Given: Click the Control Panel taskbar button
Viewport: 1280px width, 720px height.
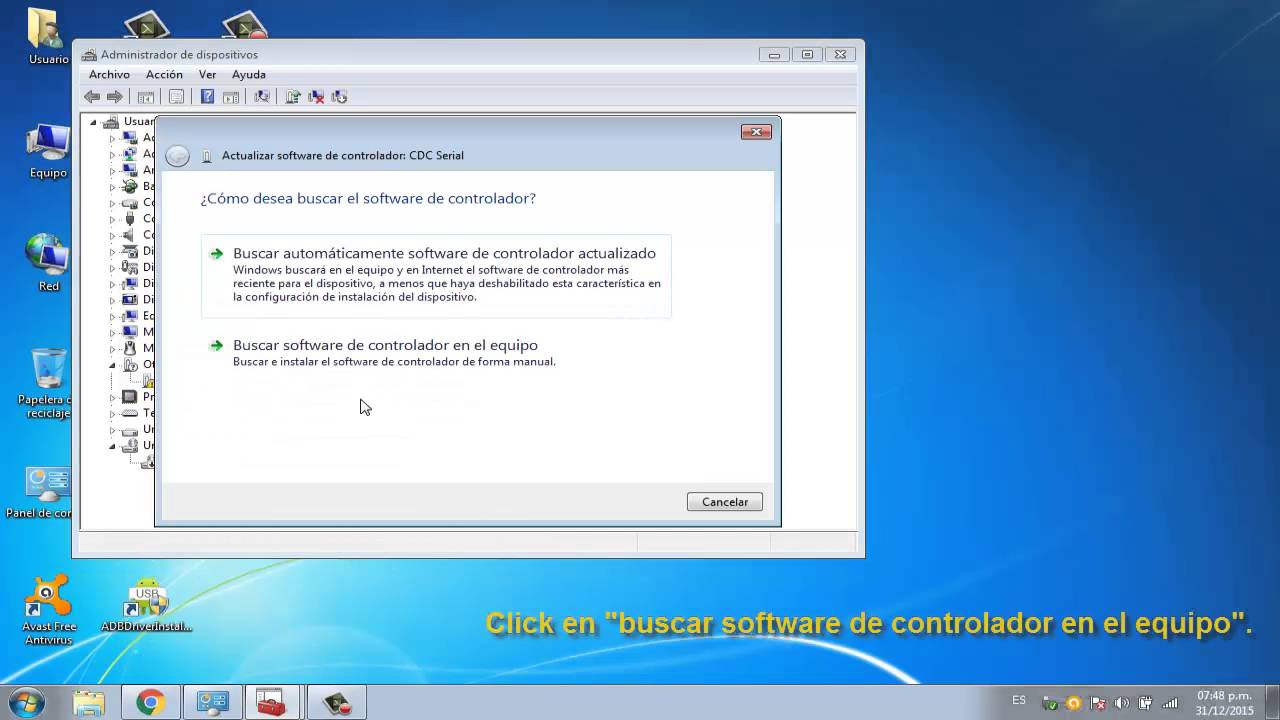Looking at the screenshot, I should point(212,703).
